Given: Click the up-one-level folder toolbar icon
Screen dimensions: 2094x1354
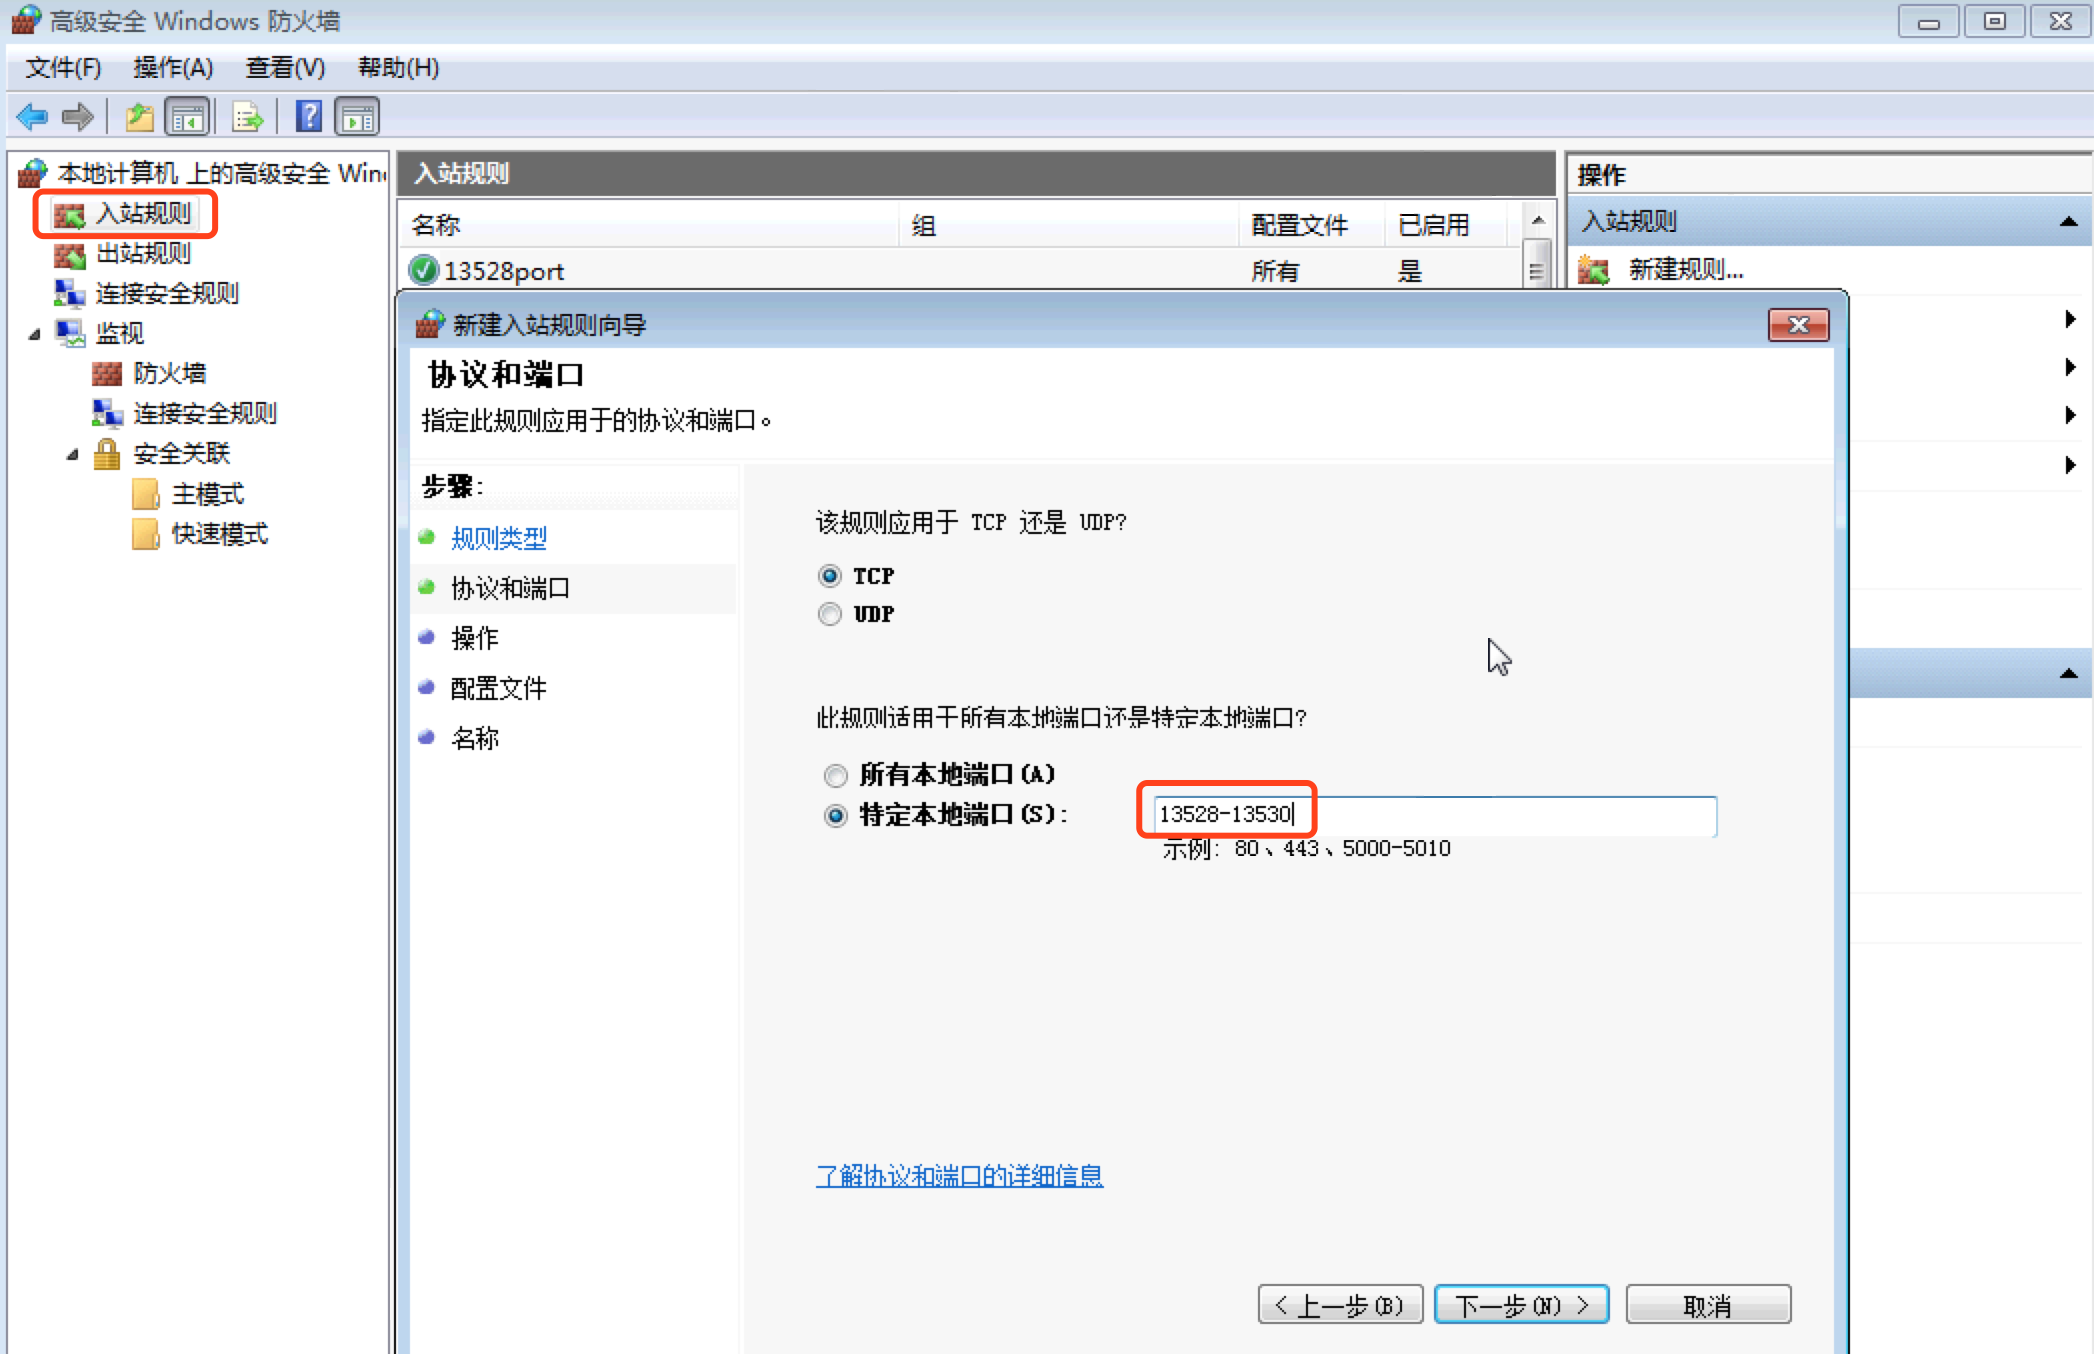Looking at the screenshot, I should point(139,117).
